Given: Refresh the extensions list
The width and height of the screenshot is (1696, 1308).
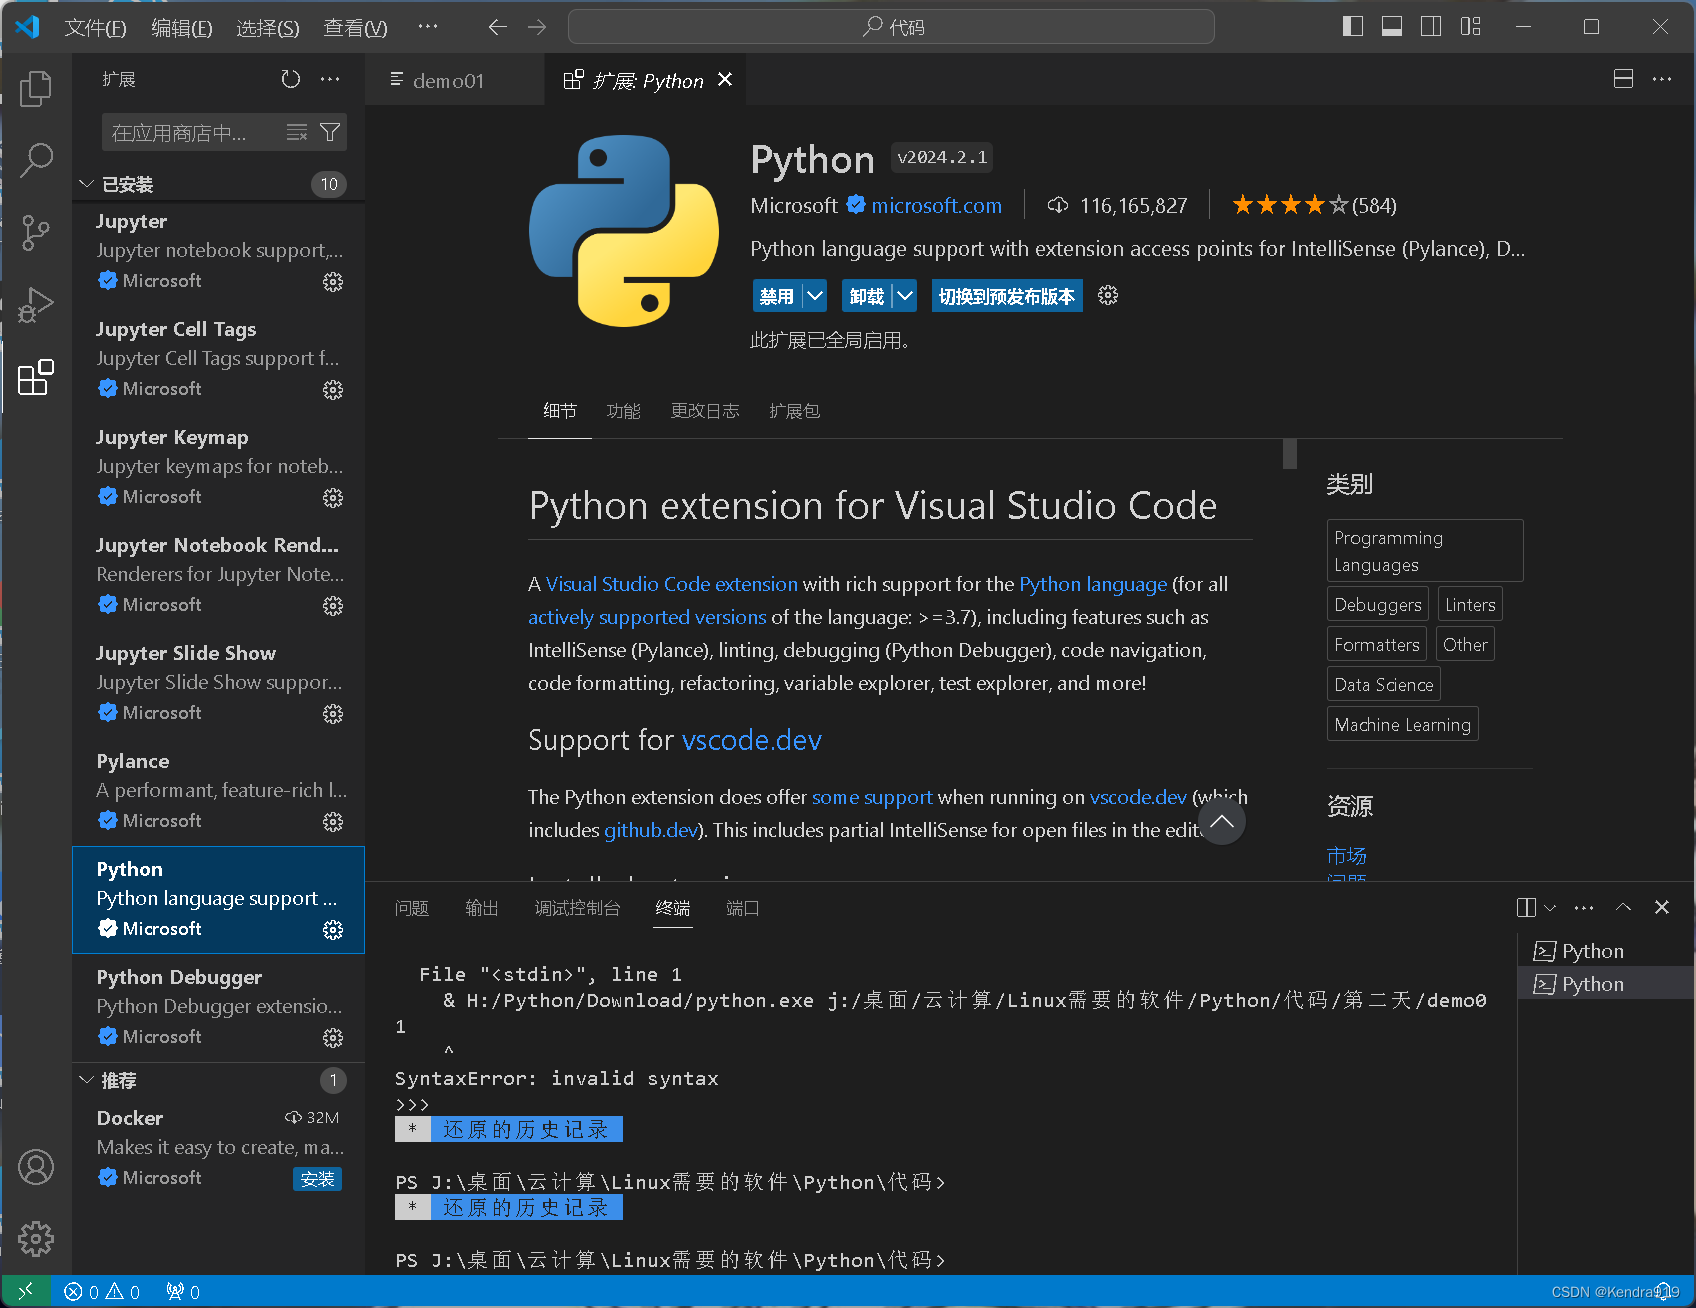Looking at the screenshot, I should click(291, 79).
